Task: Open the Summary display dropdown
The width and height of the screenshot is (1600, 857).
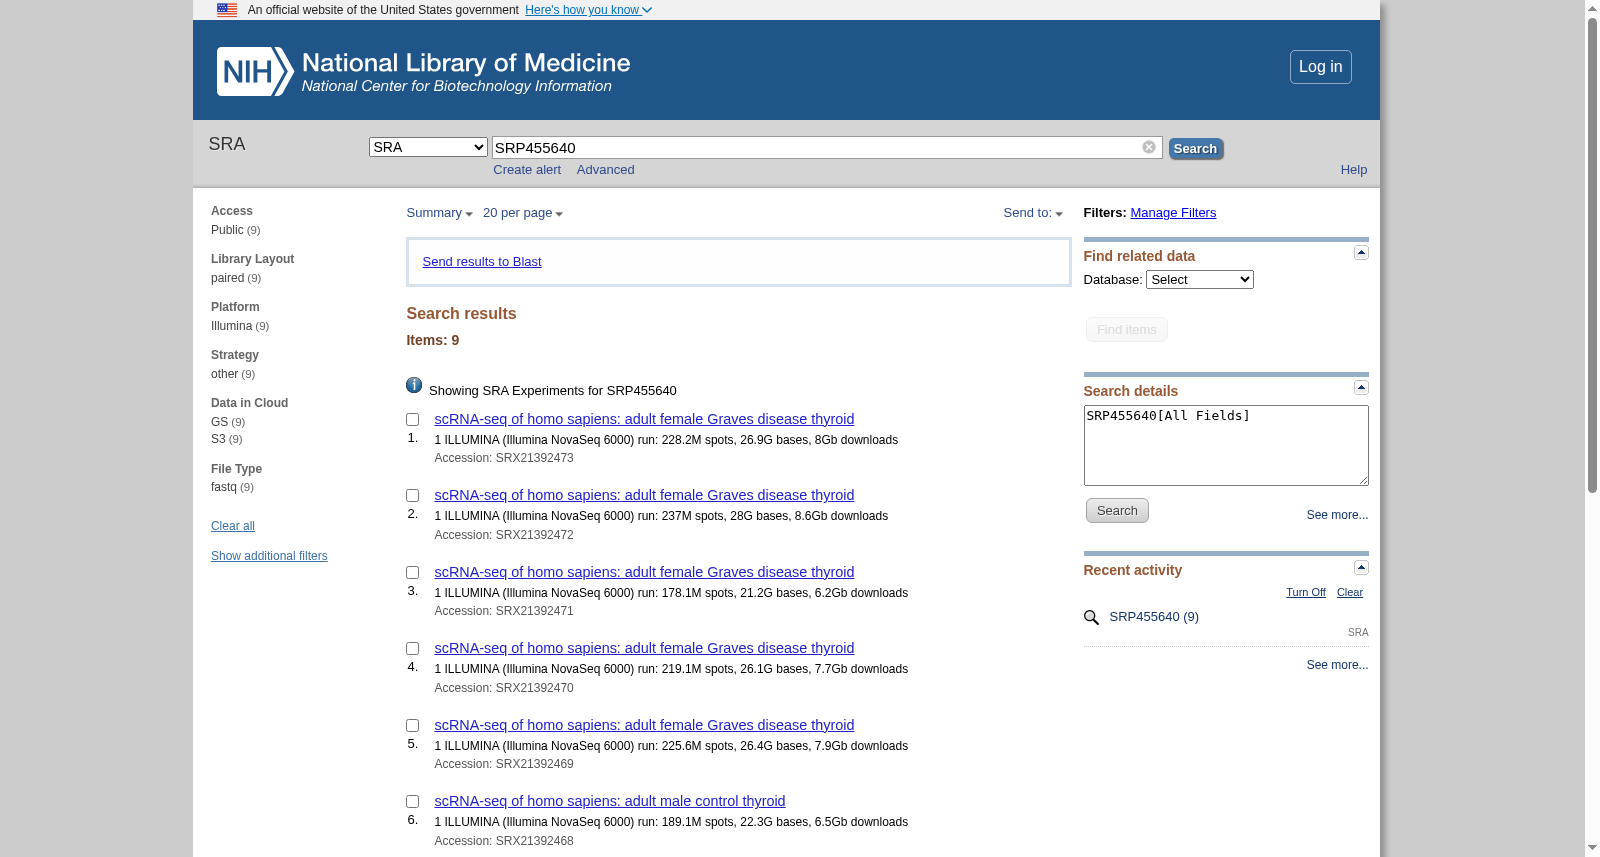Action: pos(439,213)
